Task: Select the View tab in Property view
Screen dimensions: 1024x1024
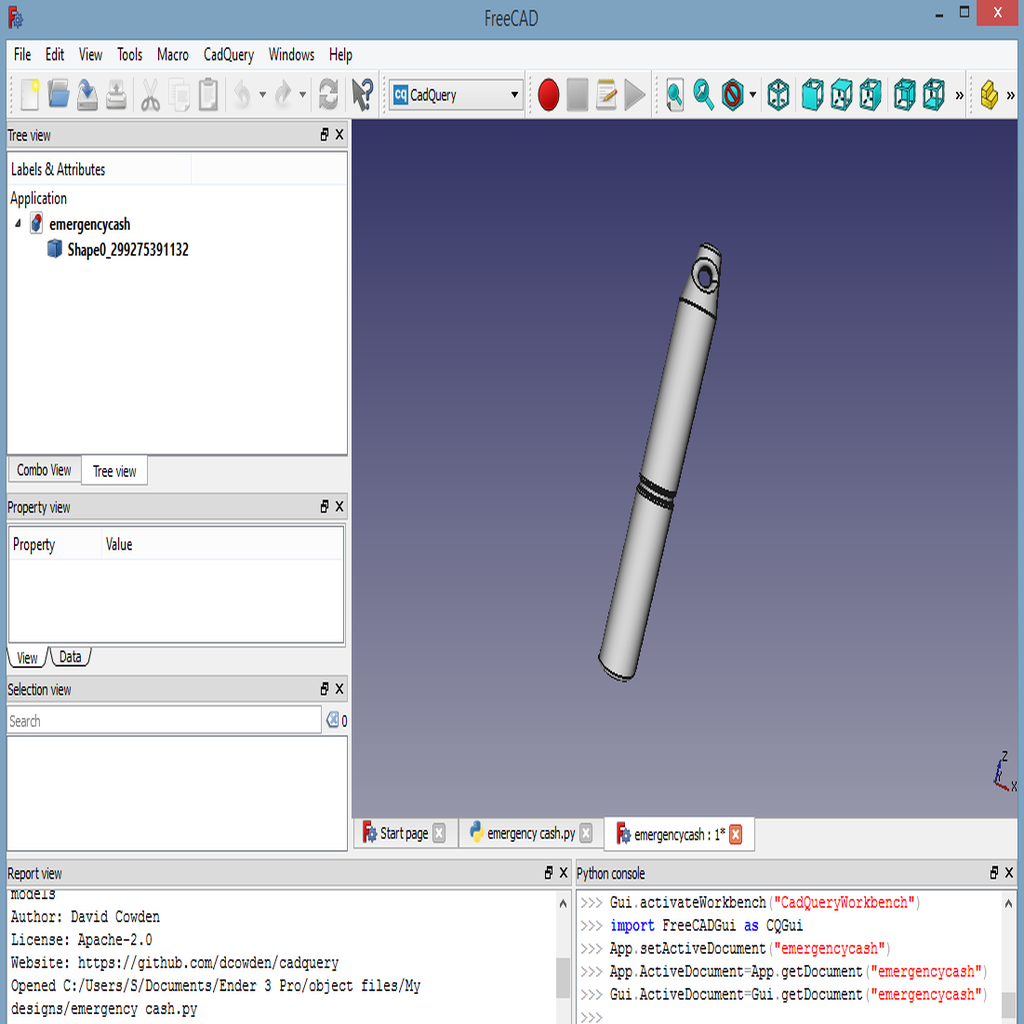Action: pyautogui.click(x=27, y=658)
